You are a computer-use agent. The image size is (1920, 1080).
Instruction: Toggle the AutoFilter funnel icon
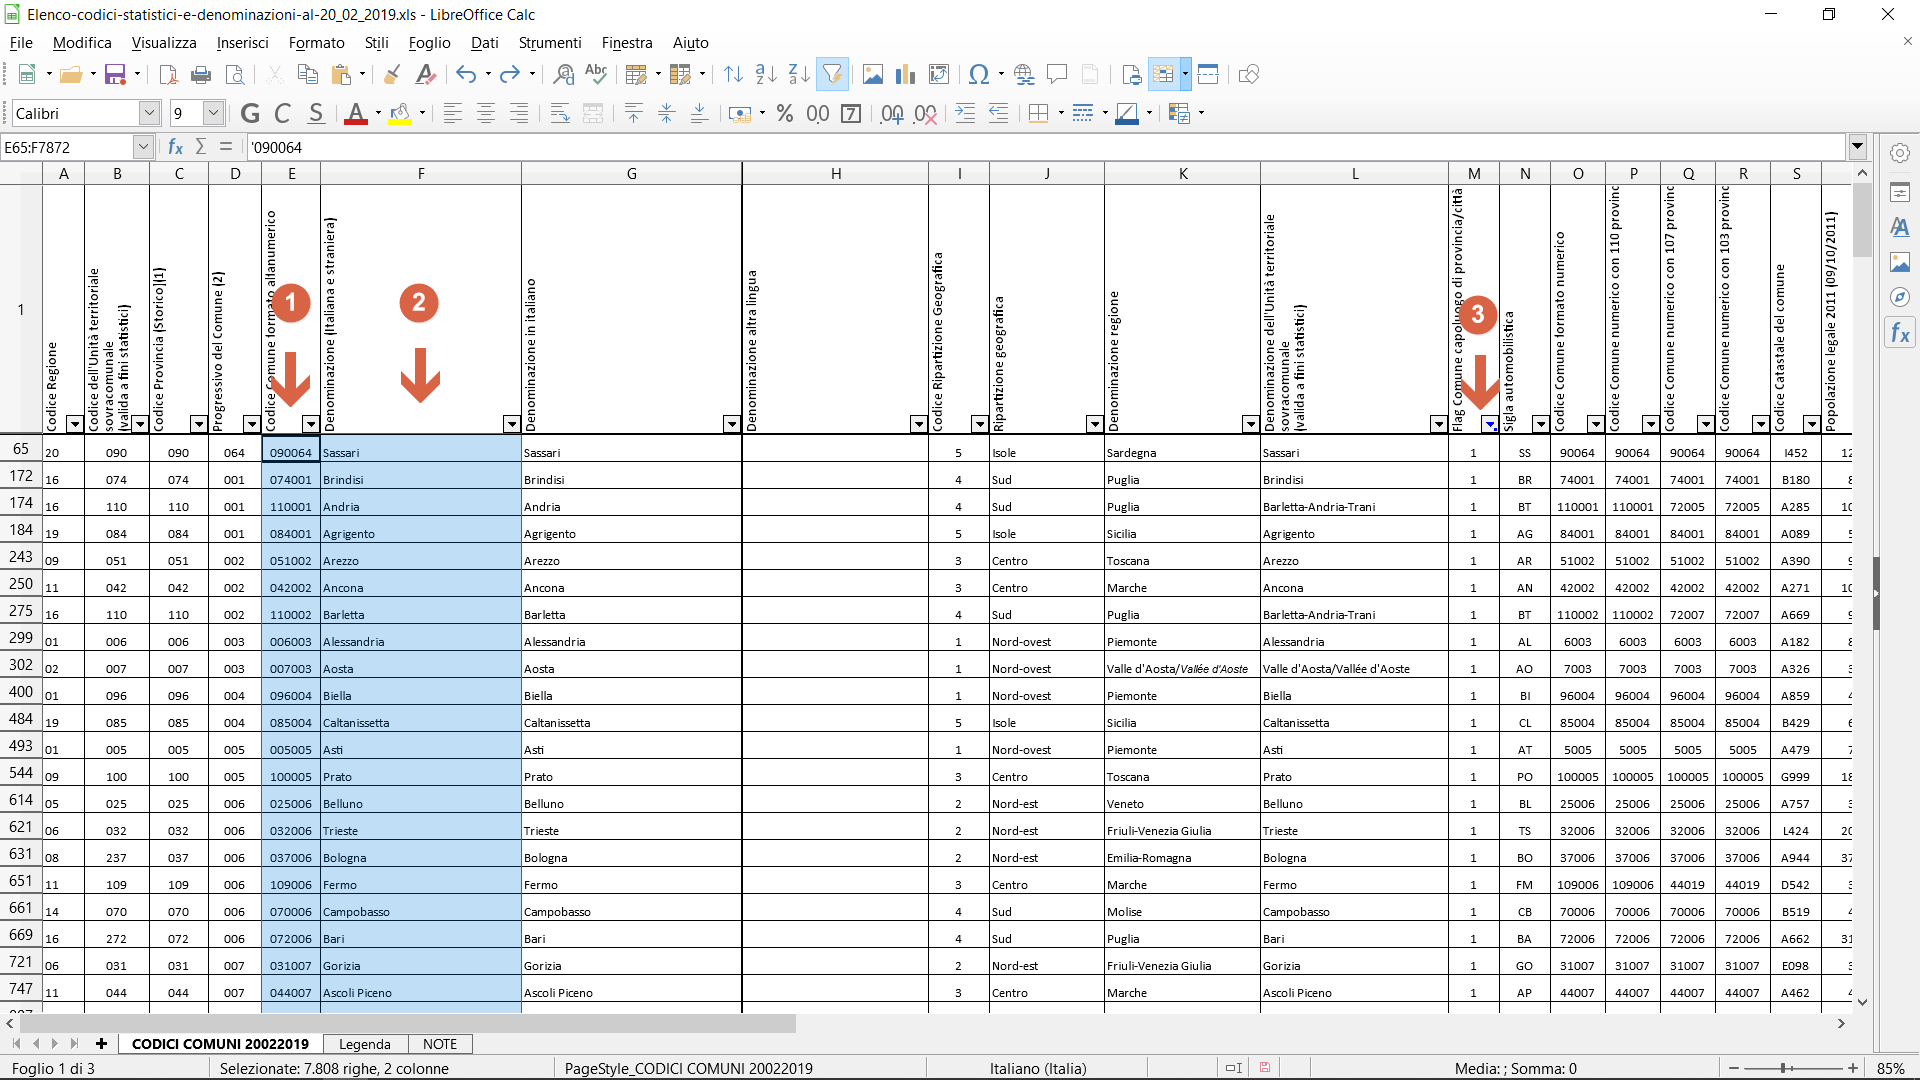click(832, 74)
